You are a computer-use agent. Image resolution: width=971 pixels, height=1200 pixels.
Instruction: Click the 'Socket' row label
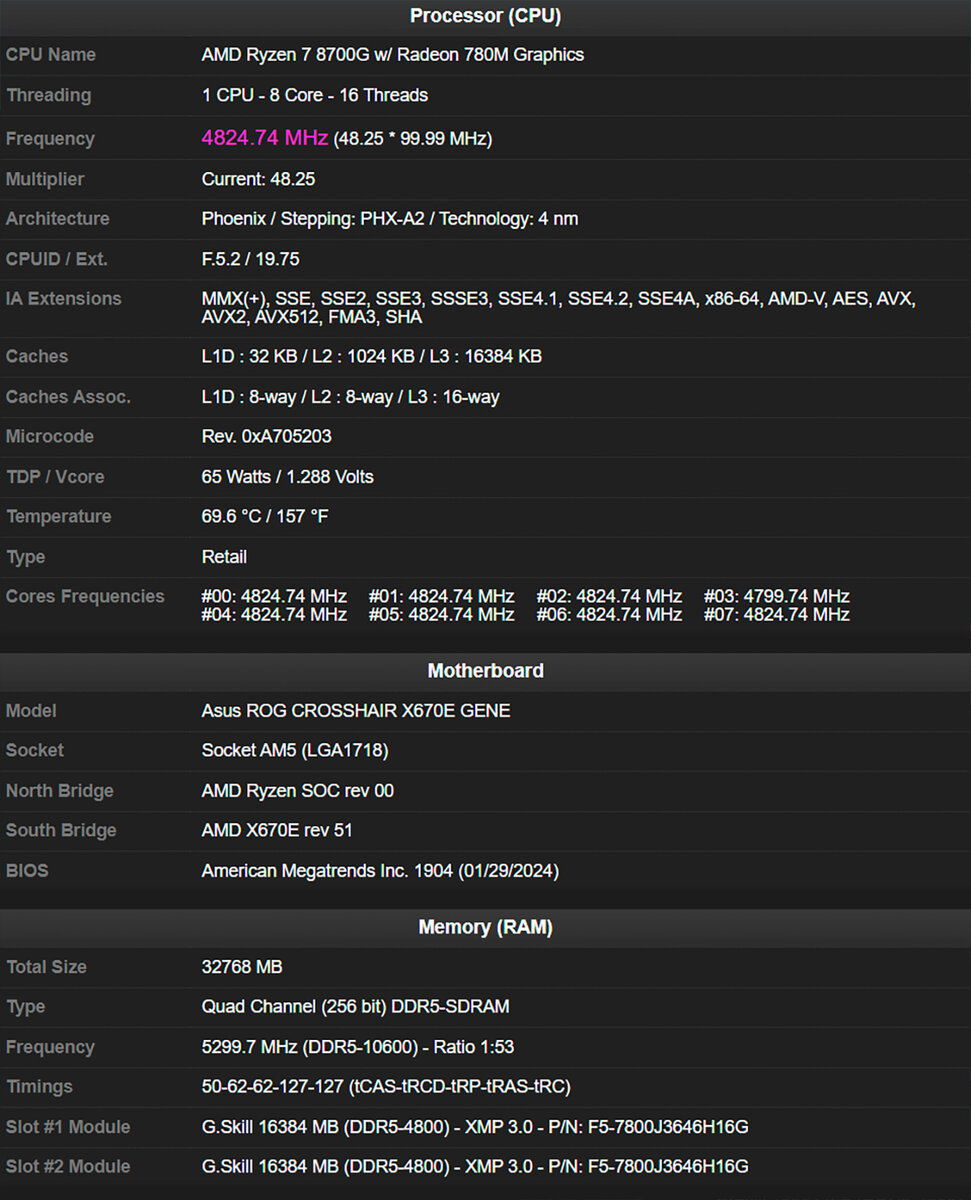click(35, 750)
